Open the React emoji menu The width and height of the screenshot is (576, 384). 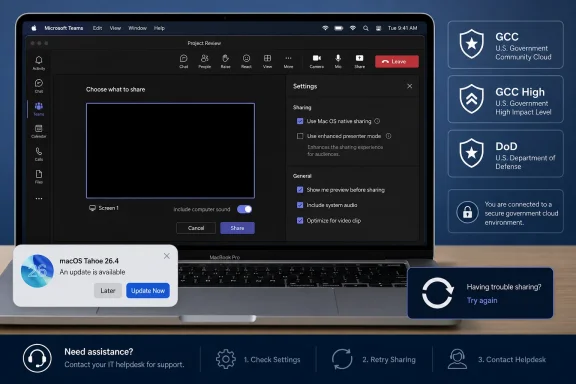[246, 61]
